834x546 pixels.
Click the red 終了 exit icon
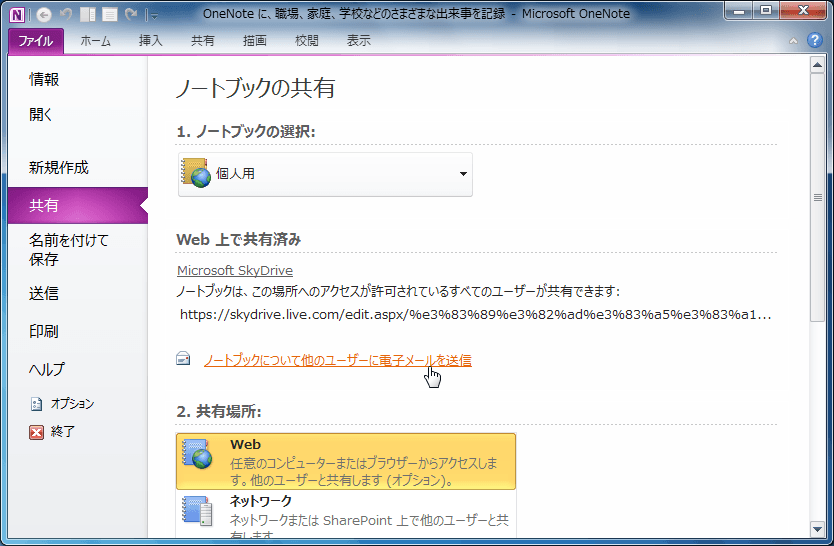coord(36,432)
